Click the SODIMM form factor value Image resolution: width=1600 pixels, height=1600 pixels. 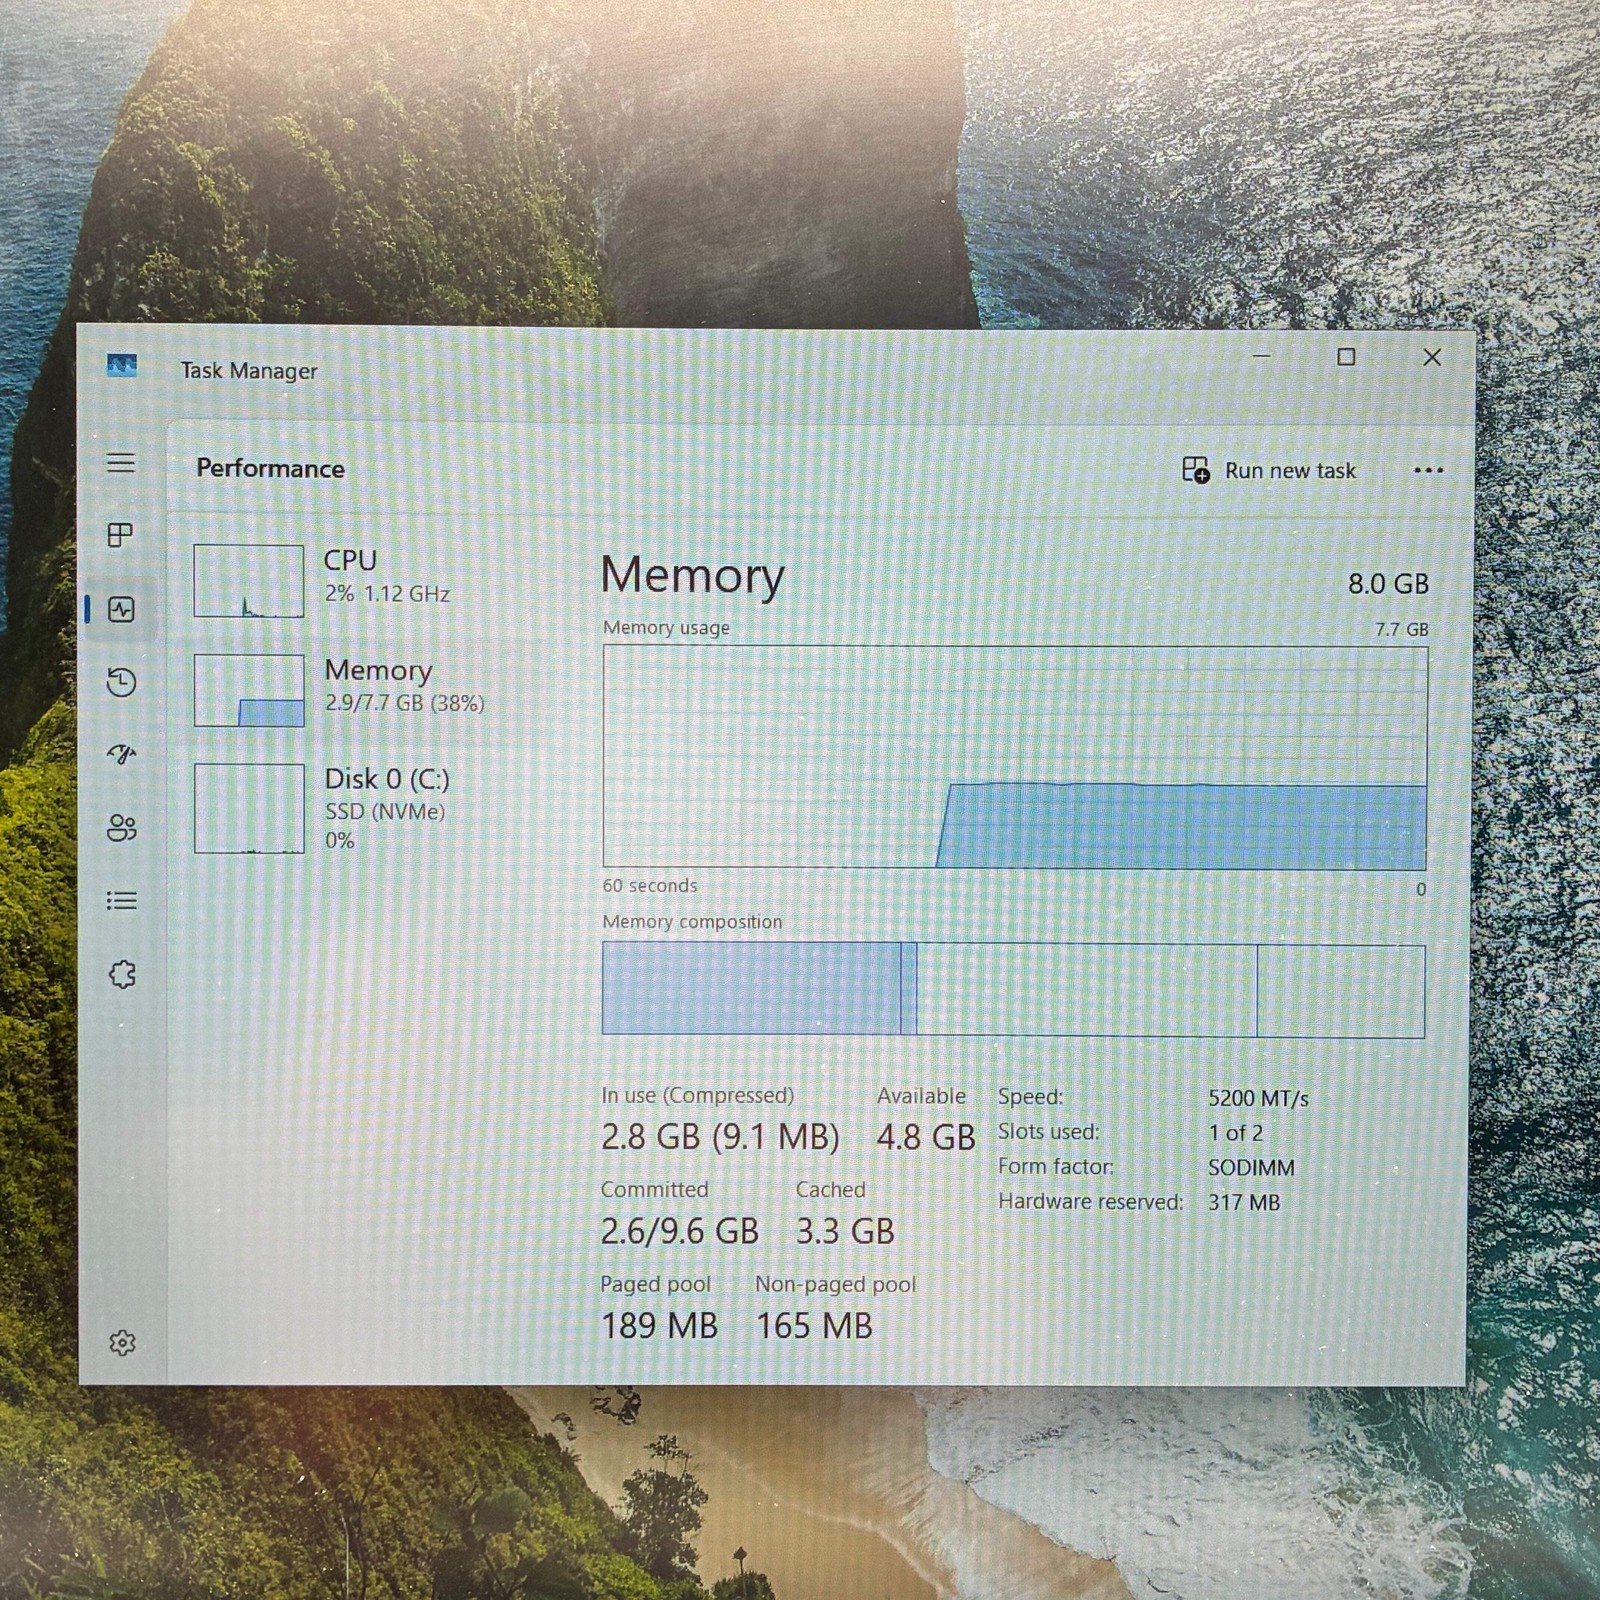tap(1251, 1168)
